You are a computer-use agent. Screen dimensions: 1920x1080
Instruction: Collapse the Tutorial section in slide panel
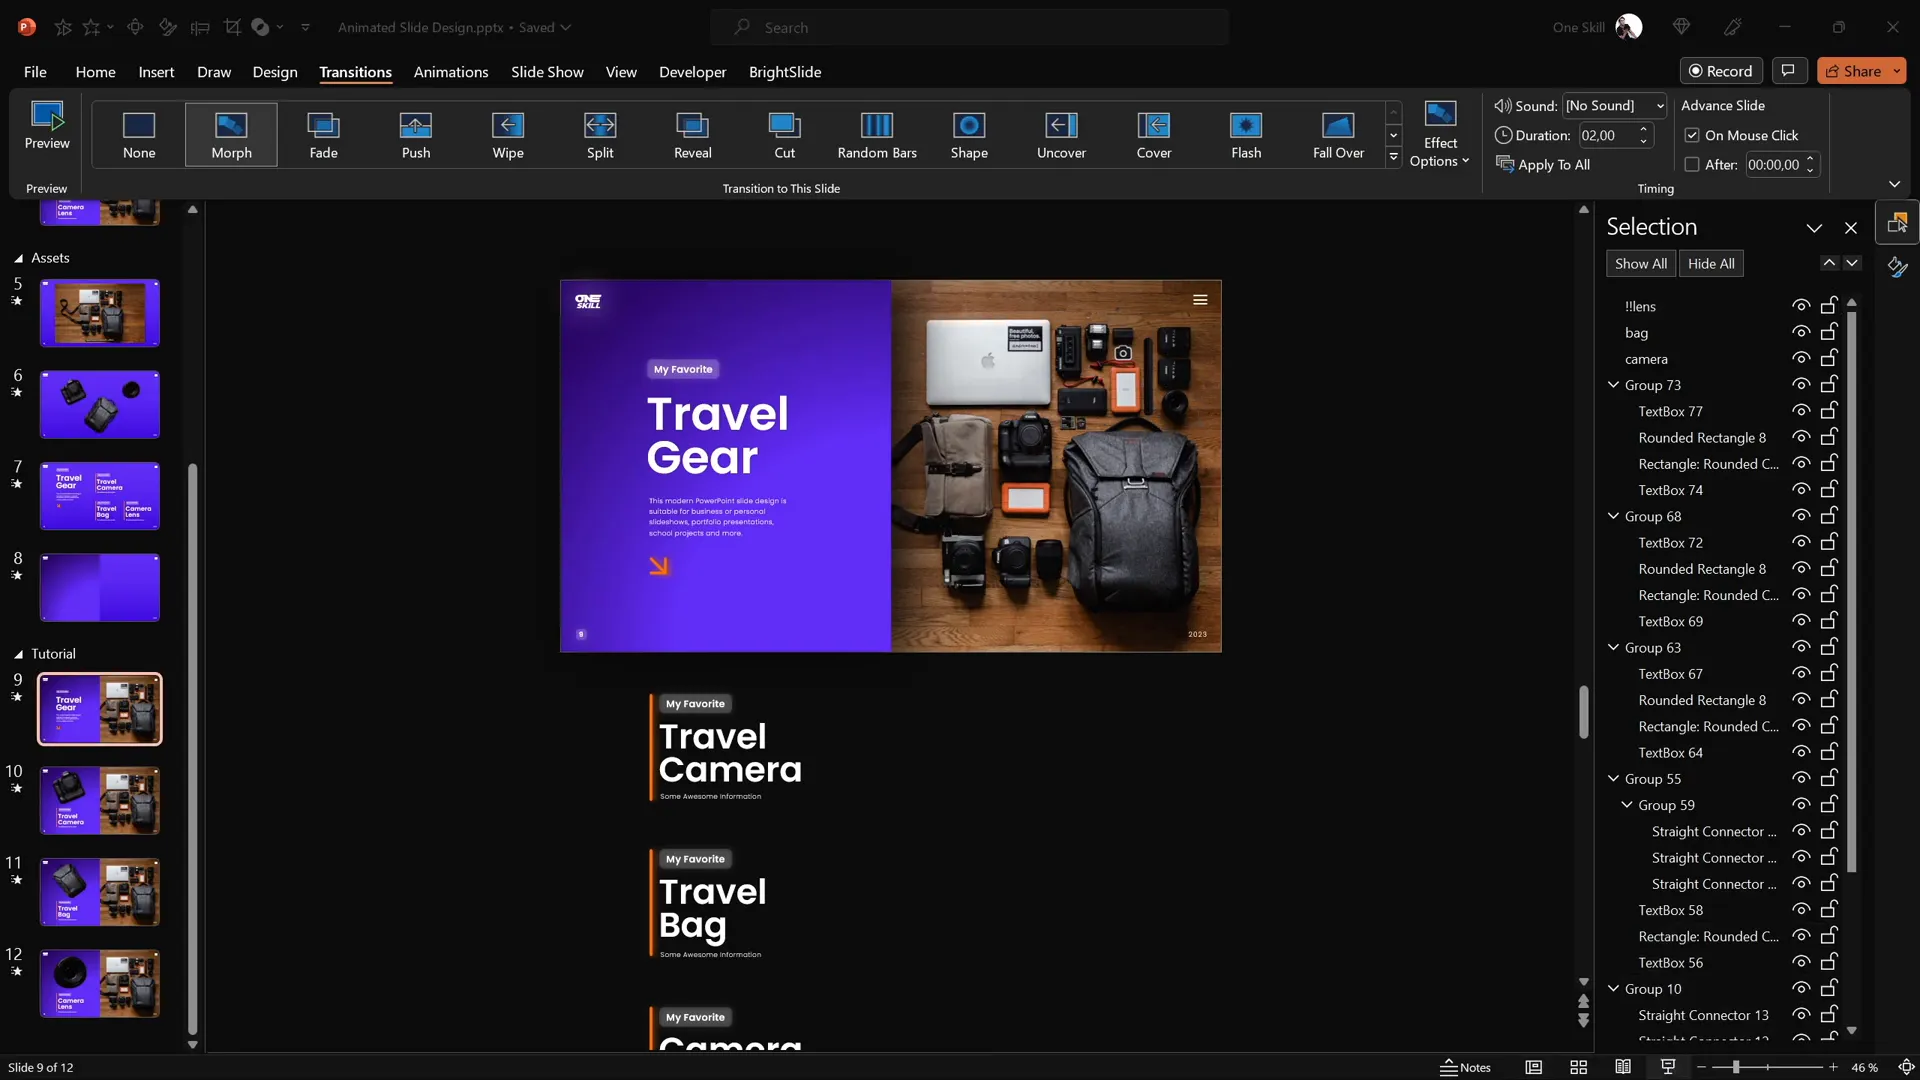[18, 654]
